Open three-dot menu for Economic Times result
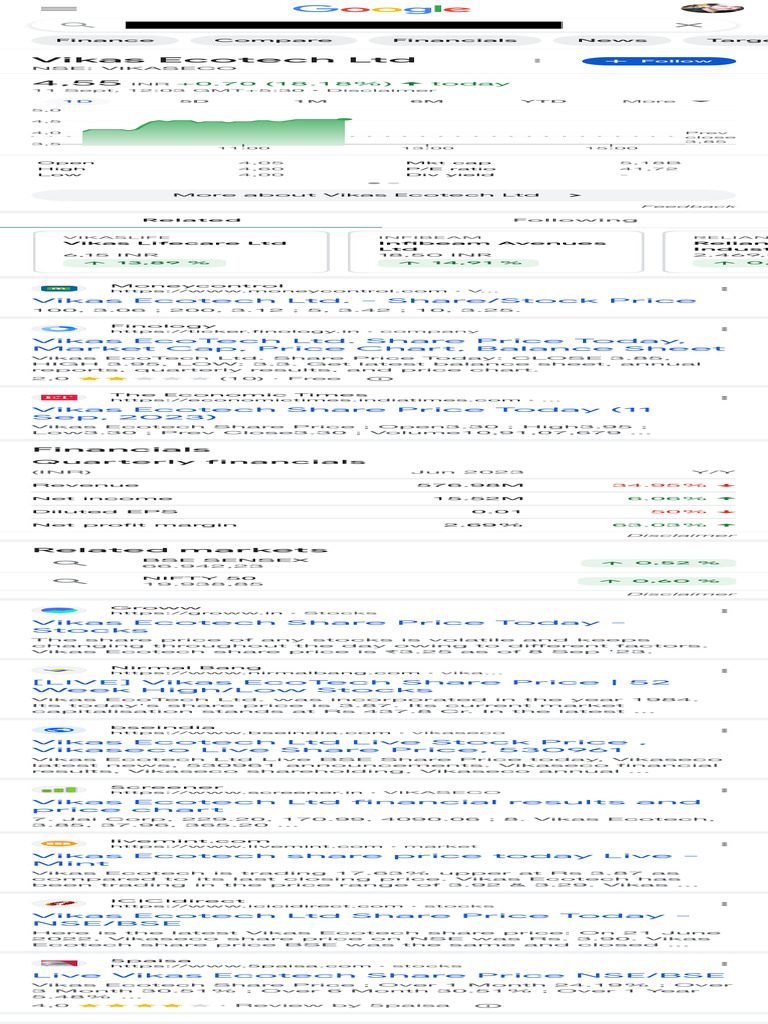The width and height of the screenshot is (768, 1024). pyautogui.click(x=724, y=398)
